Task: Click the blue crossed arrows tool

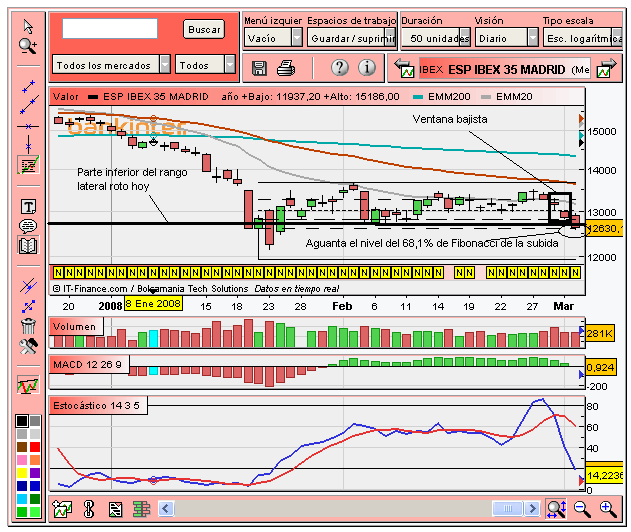Action: pyautogui.click(x=28, y=307)
